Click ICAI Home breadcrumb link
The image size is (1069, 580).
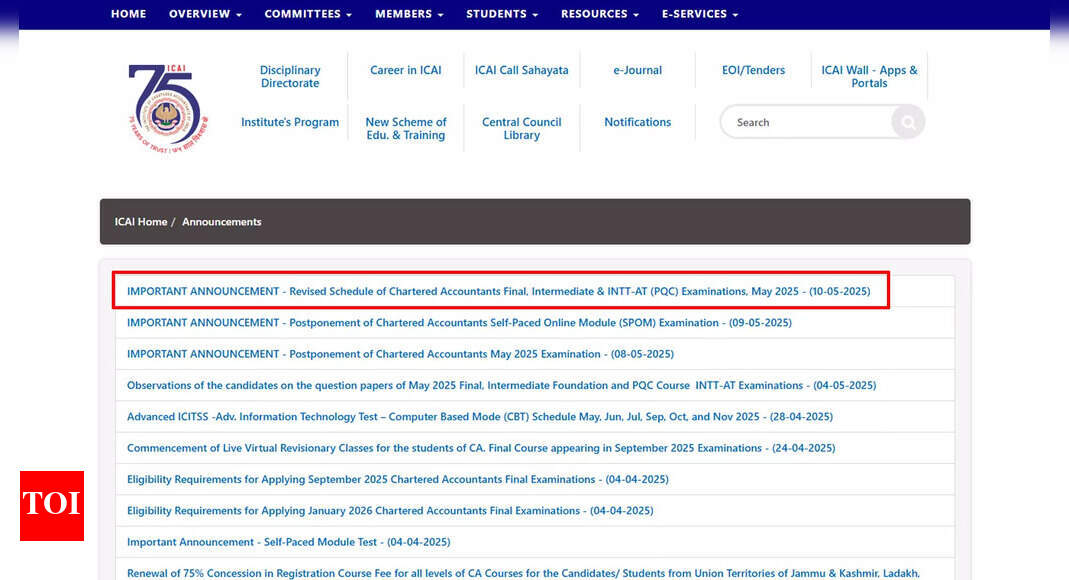[141, 222]
